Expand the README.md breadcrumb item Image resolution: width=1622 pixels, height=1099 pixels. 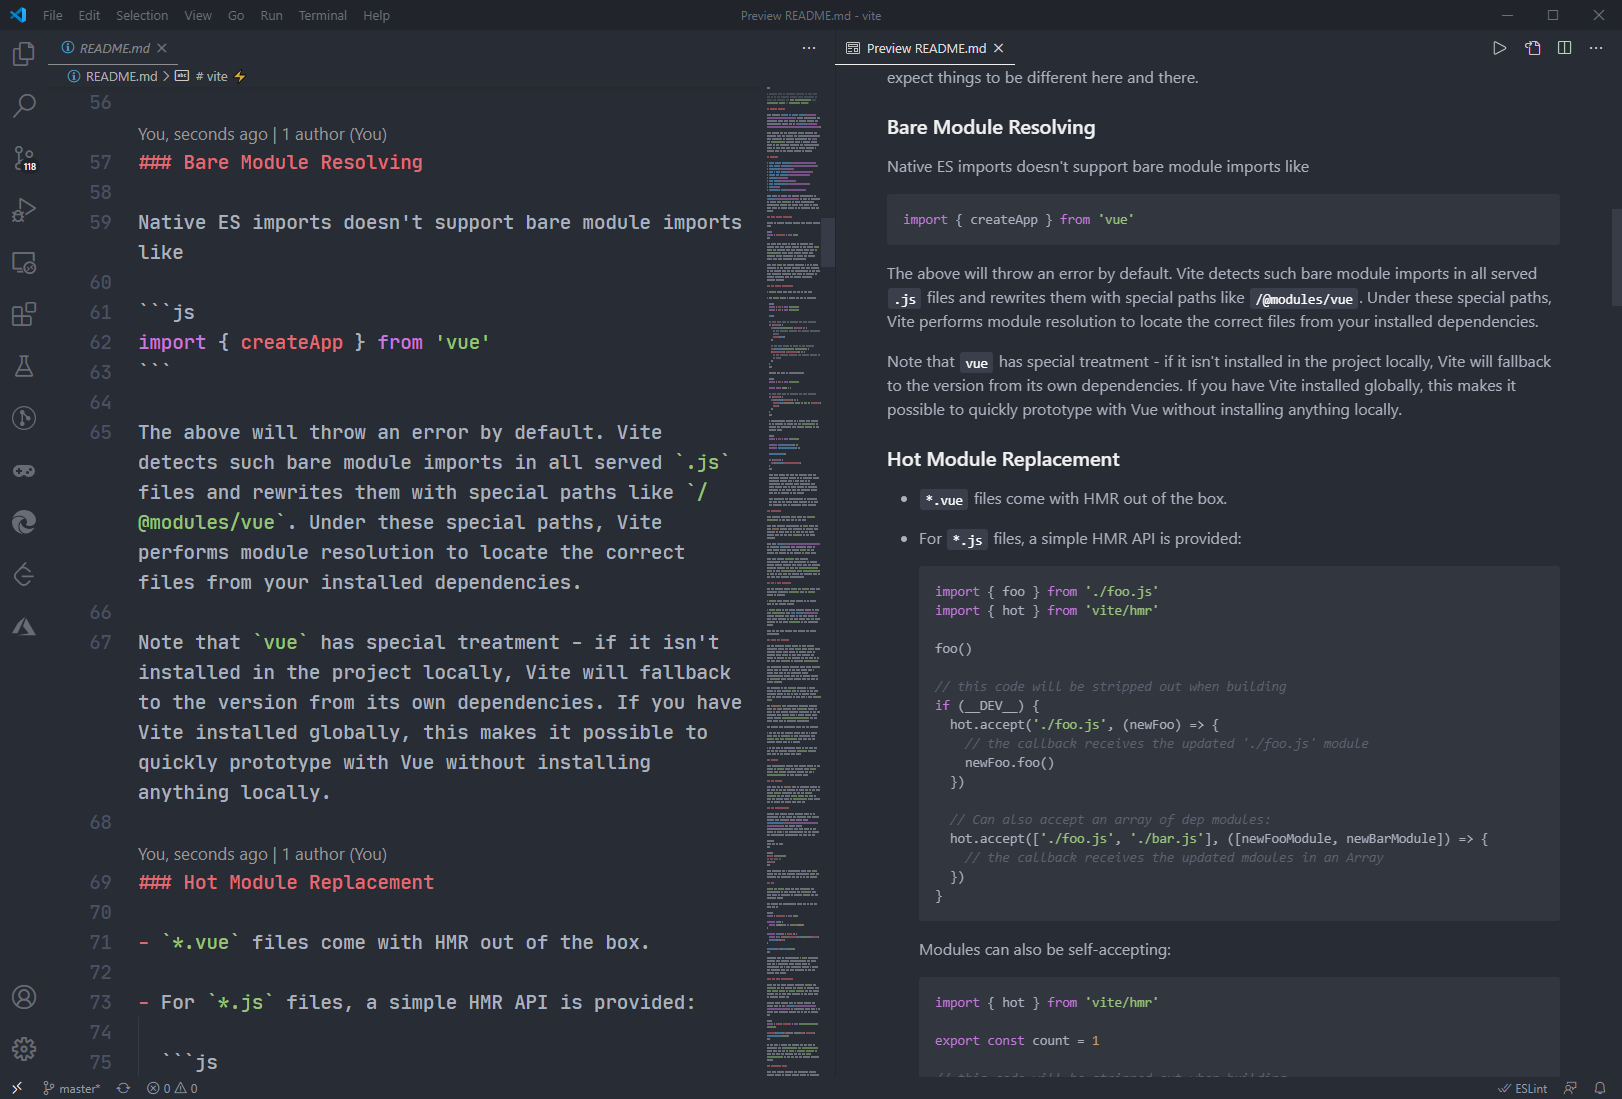(121, 76)
